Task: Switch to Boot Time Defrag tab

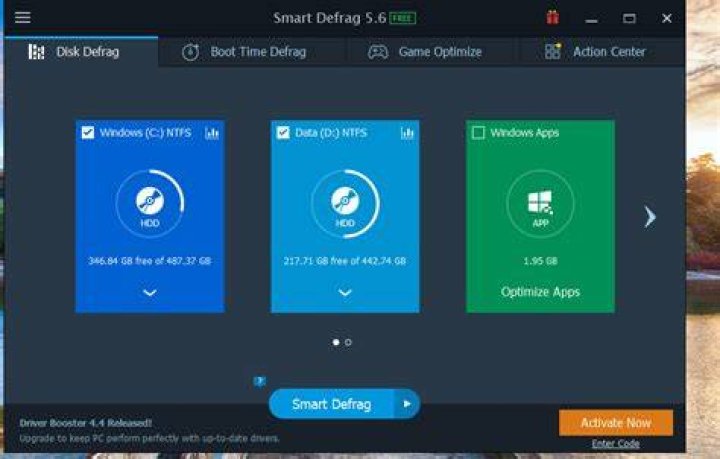Action: tap(243, 52)
